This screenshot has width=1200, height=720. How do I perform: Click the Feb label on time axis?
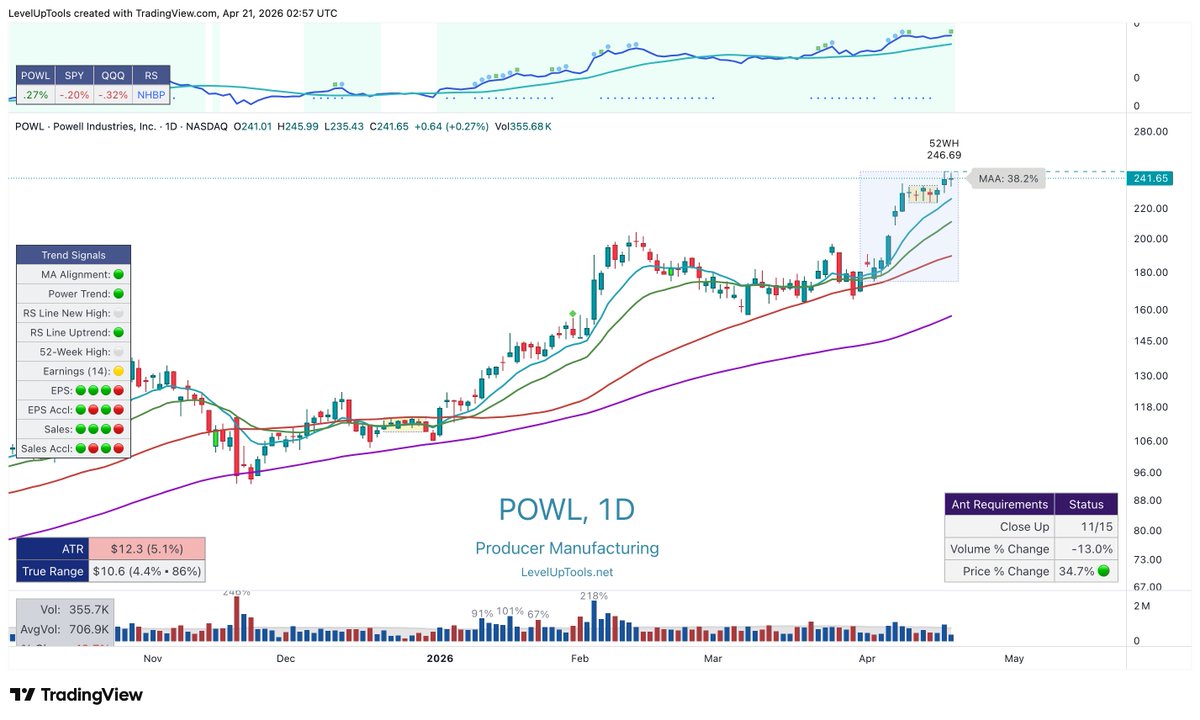coord(580,658)
